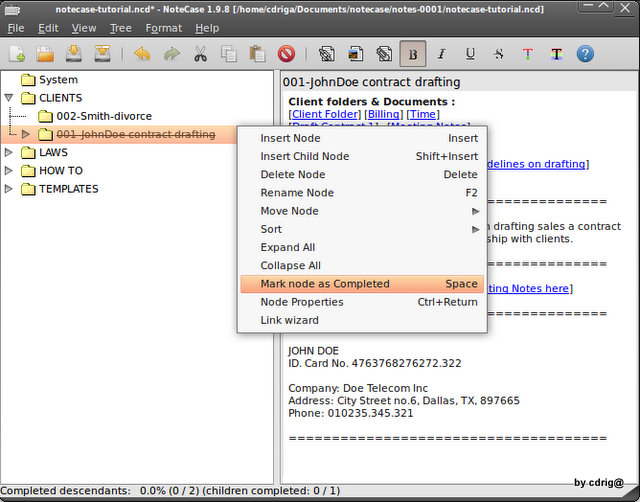
Task: Click the red Delete prohibition icon
Action: coord(286,54)
